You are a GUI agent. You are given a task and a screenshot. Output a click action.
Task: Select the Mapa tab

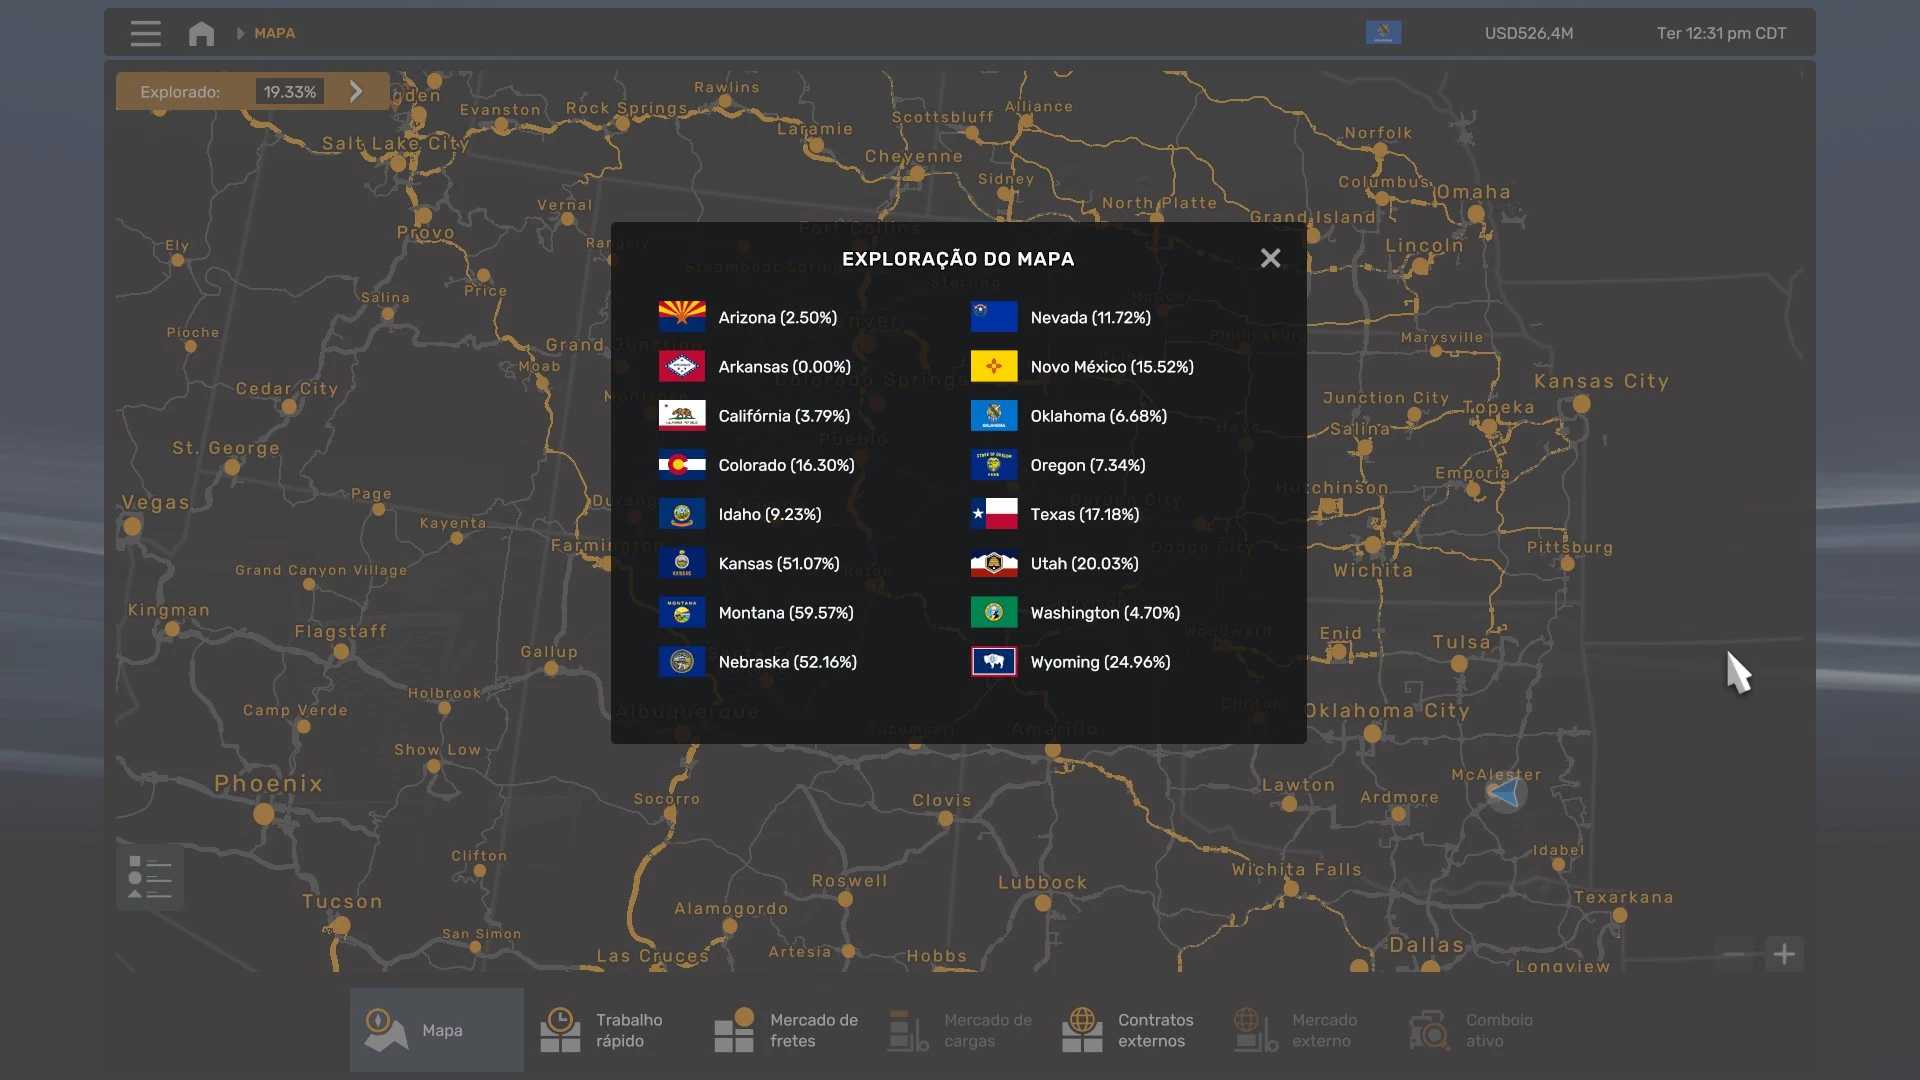(437, 1030)
